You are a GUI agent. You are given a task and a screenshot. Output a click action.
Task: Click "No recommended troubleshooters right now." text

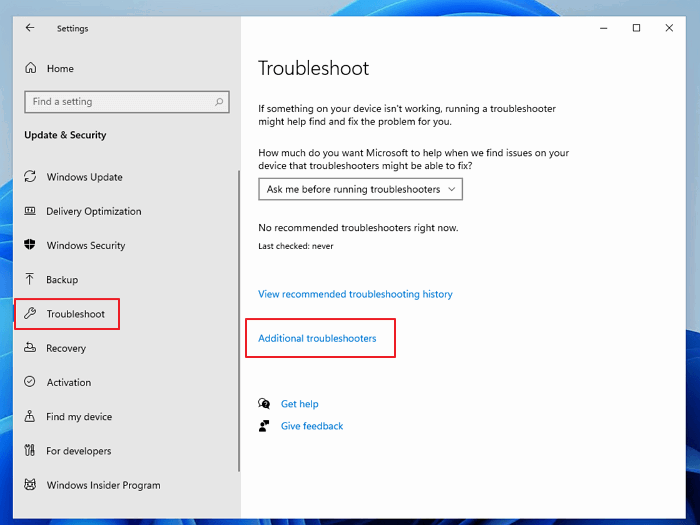[x=358, y=228]
